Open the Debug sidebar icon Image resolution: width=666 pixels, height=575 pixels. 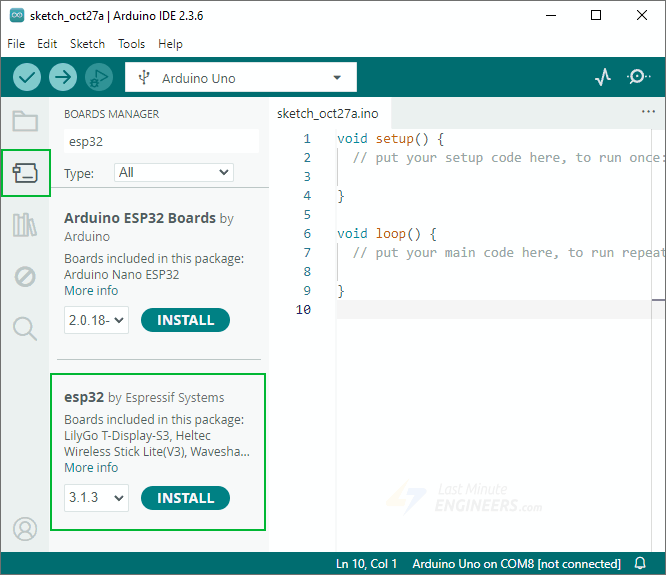(x=25, y=277)
